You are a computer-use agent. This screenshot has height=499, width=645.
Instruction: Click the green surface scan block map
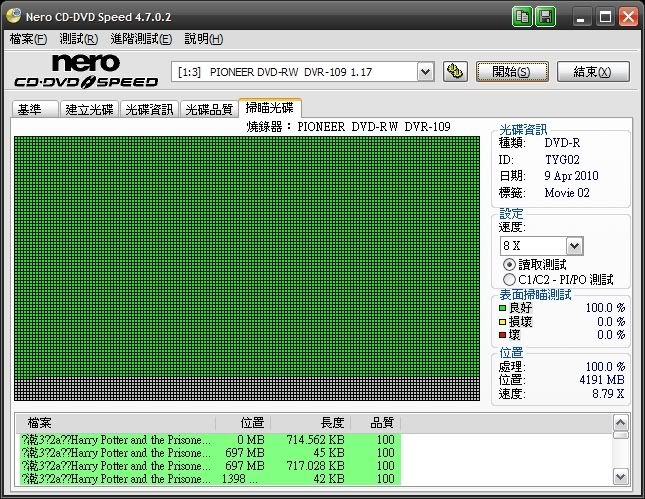coord(247,268)
